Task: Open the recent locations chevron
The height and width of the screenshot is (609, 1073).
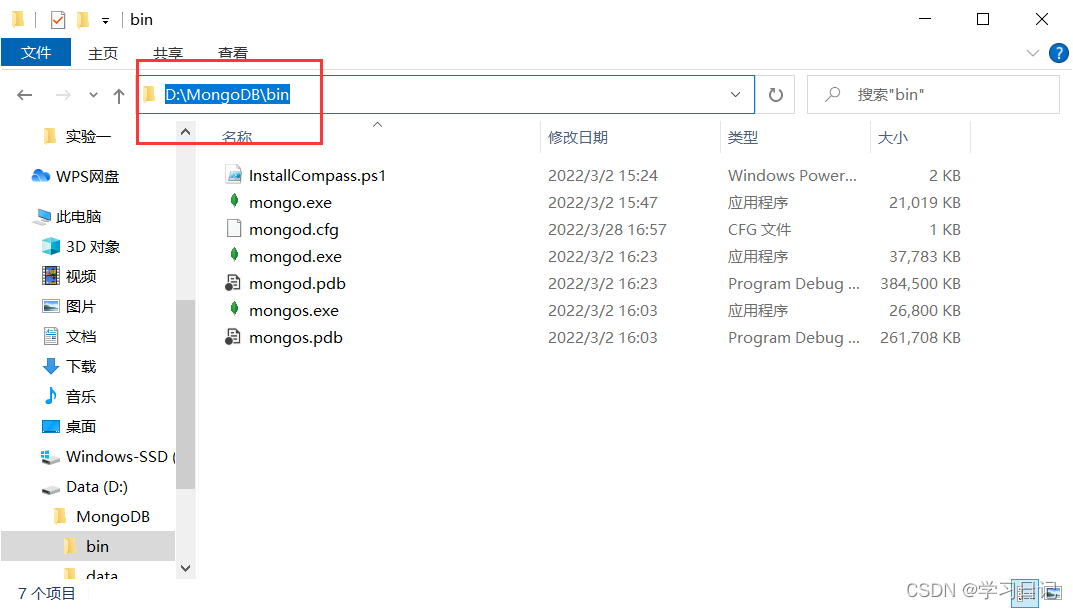Action: pyautogui.click(x=93, y=95)
